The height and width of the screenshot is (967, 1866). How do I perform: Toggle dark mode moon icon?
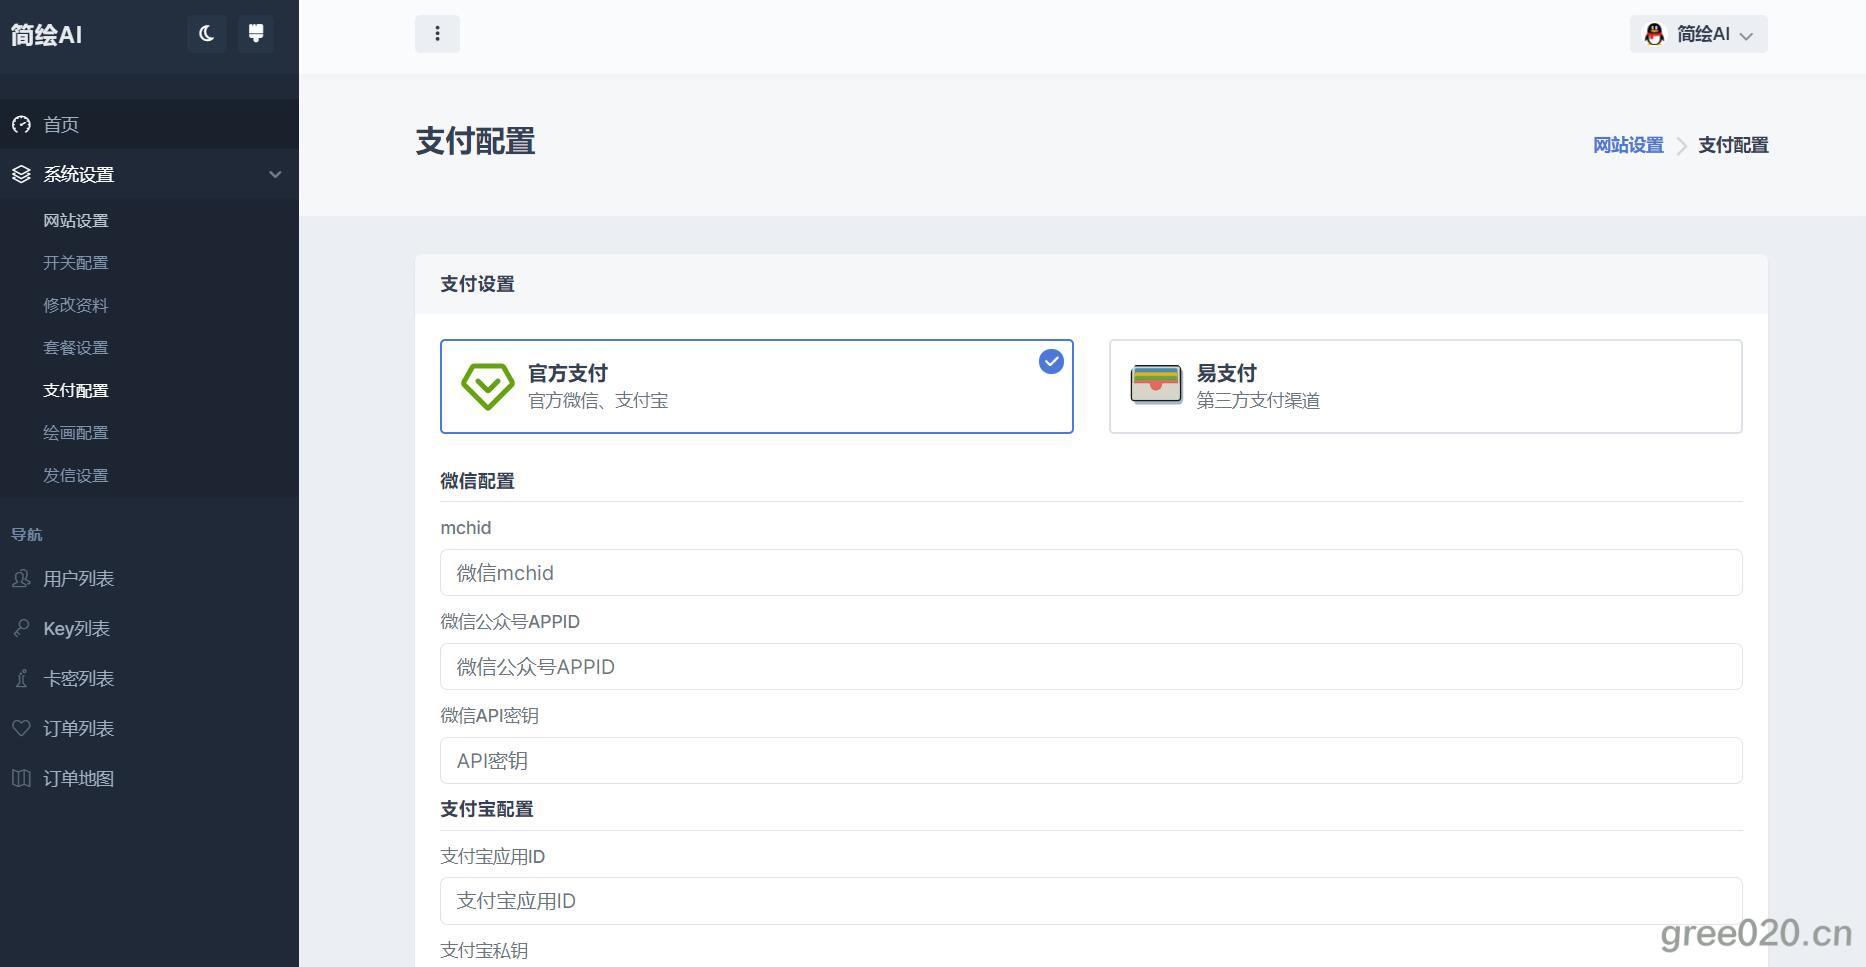(x=206, y=34)
